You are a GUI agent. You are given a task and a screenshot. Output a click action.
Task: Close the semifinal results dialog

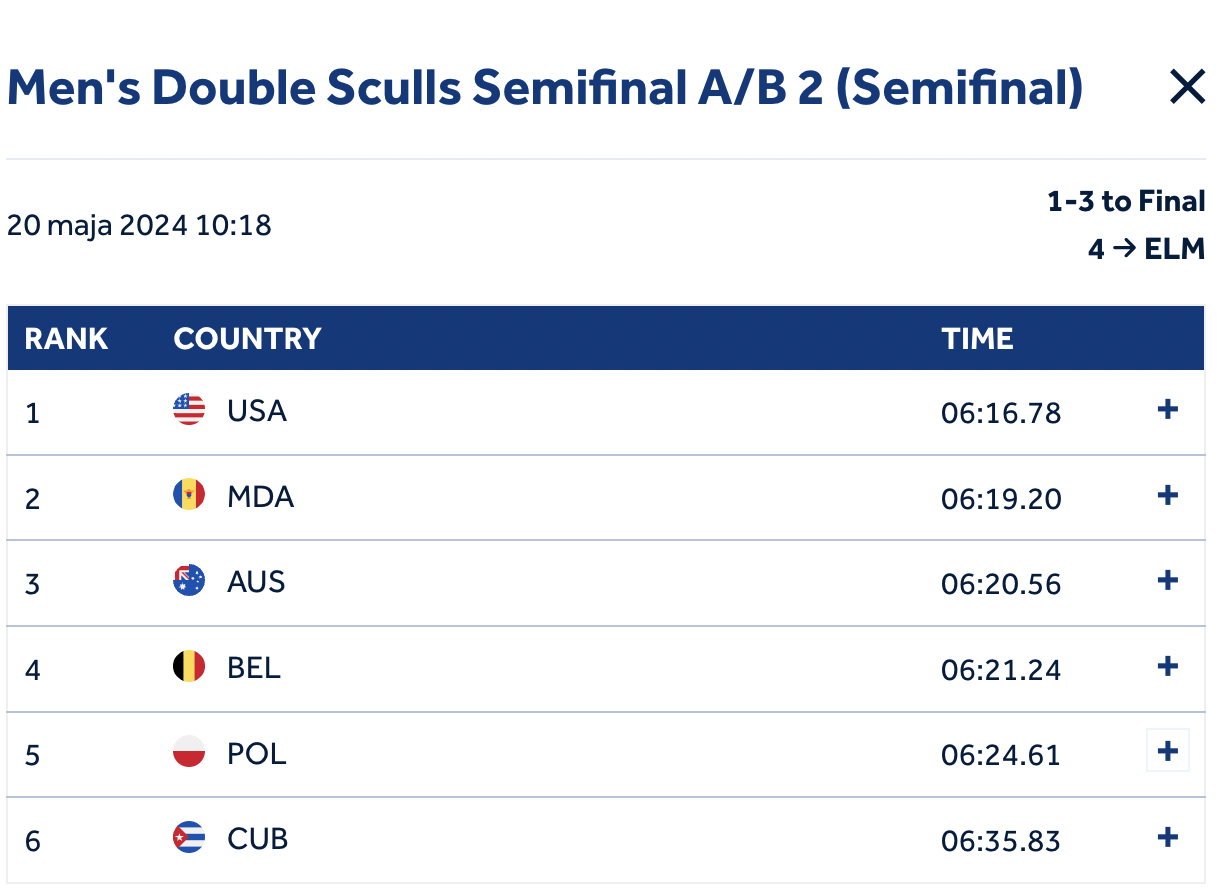coord(1187,89)
